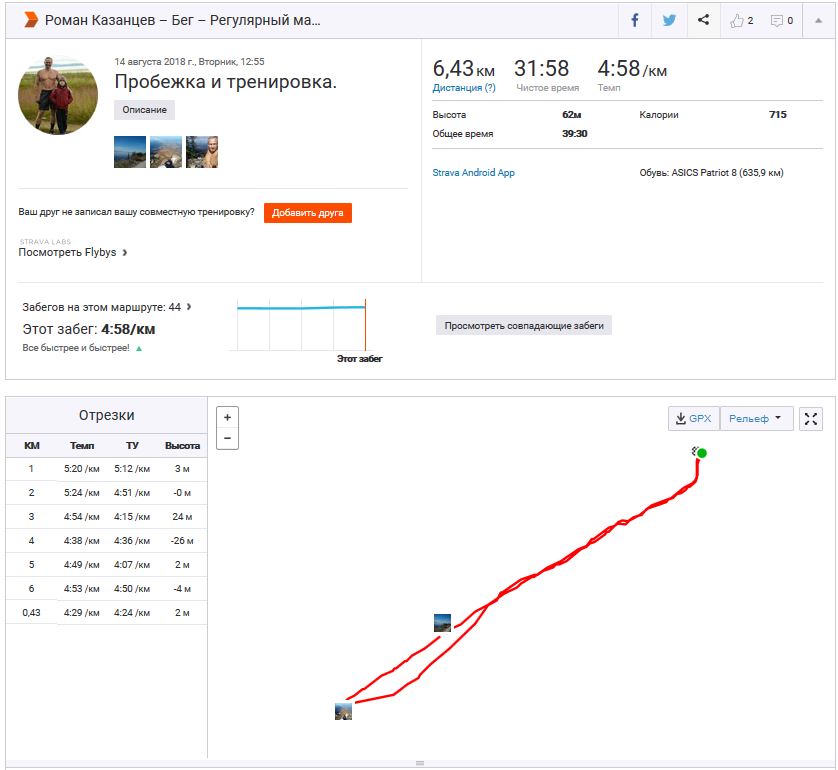838x770 pixels.
Task: Select kilometer 3 split row
Action: (x=106, y=516)
